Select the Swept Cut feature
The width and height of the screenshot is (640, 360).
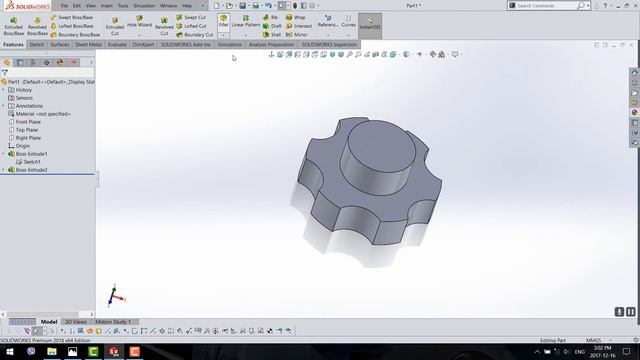[x=191, y=18]
